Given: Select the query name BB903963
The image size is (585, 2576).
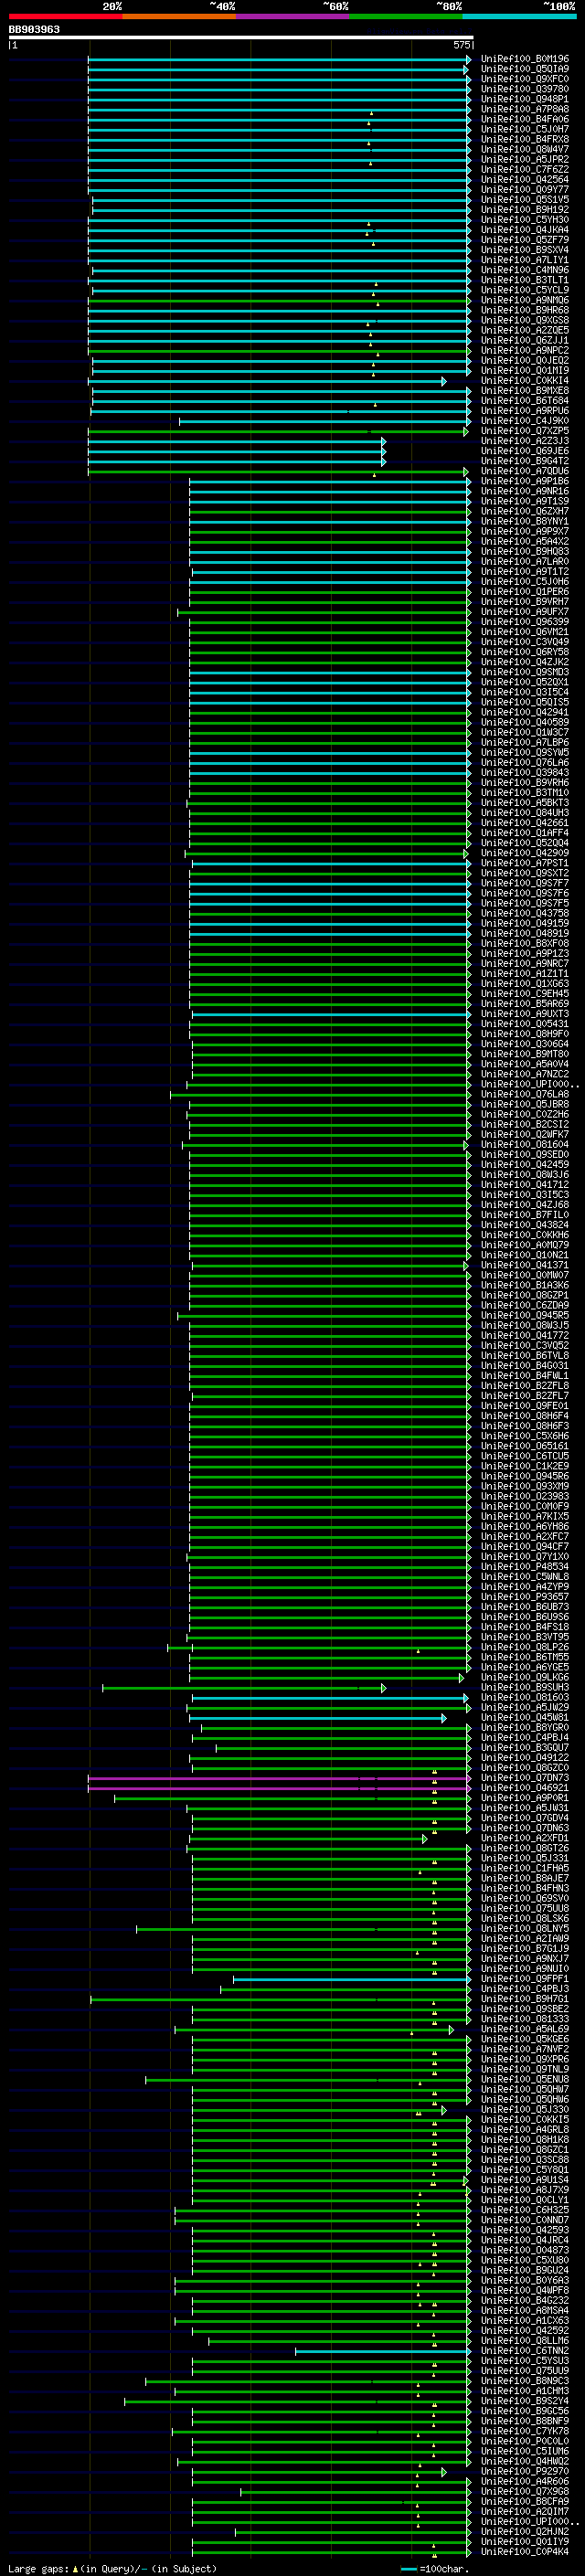Looking at the screenshot, I should click(x=34, y=29).
